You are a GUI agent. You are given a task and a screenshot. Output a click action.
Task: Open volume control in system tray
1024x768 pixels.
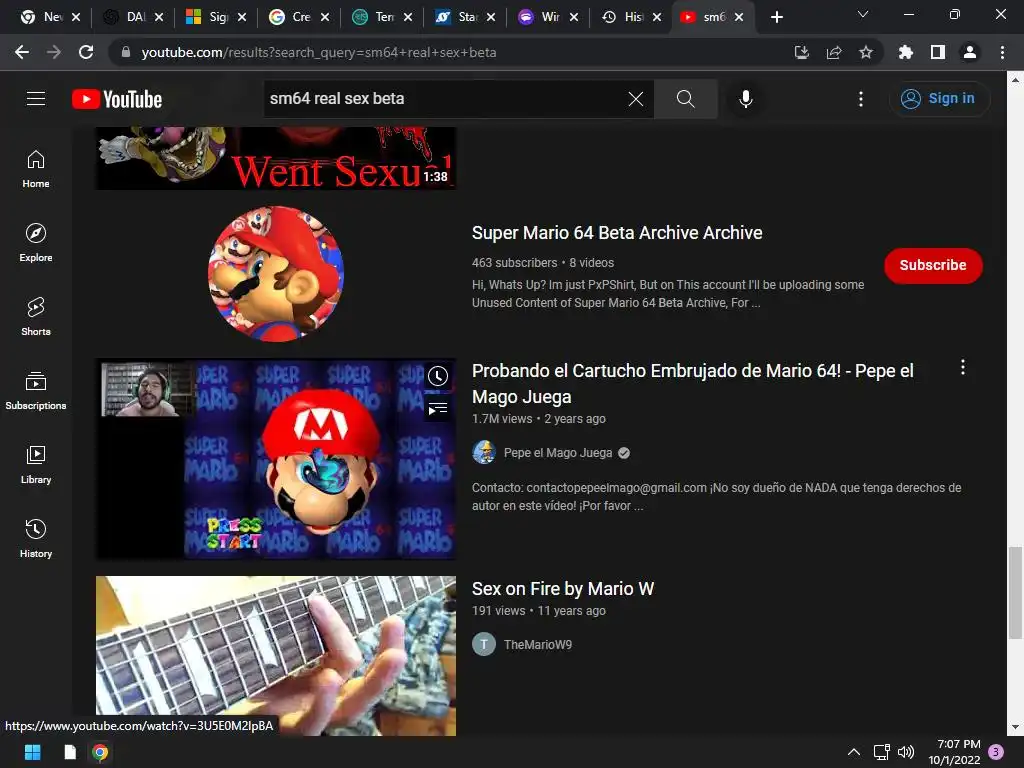pos(906,752)
